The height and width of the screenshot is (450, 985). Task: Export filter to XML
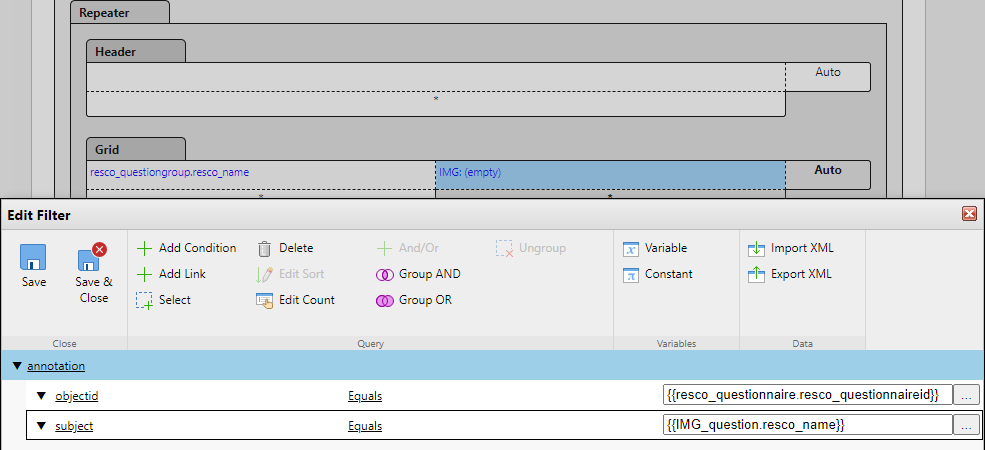(790, 274)
